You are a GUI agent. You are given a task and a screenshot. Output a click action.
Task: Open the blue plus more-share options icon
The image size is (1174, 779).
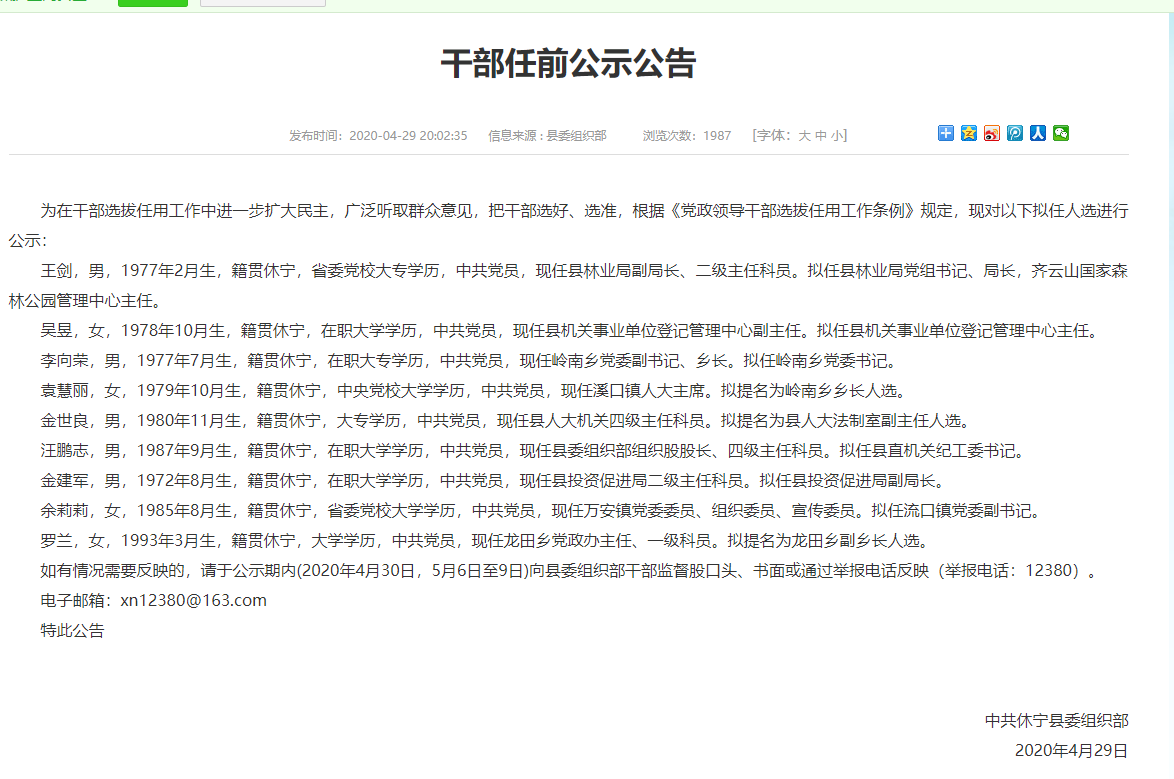pos(946,133)
